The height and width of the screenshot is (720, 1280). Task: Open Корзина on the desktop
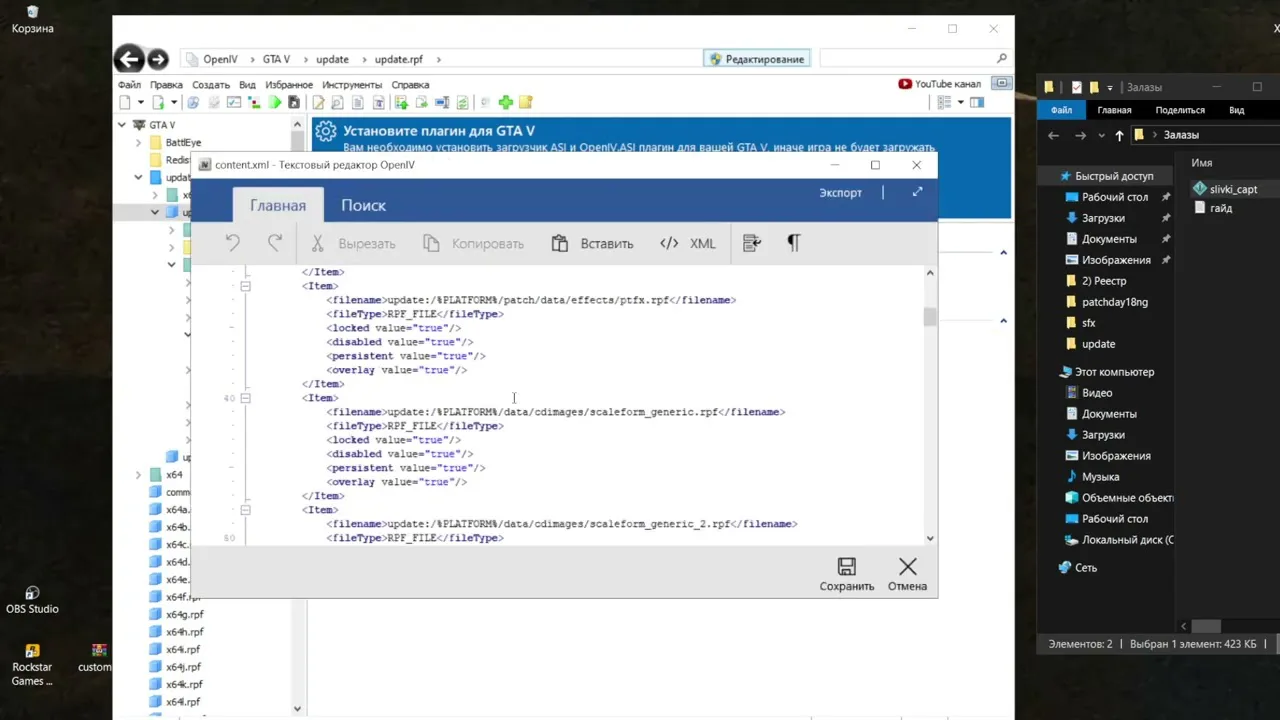[32, 19]
